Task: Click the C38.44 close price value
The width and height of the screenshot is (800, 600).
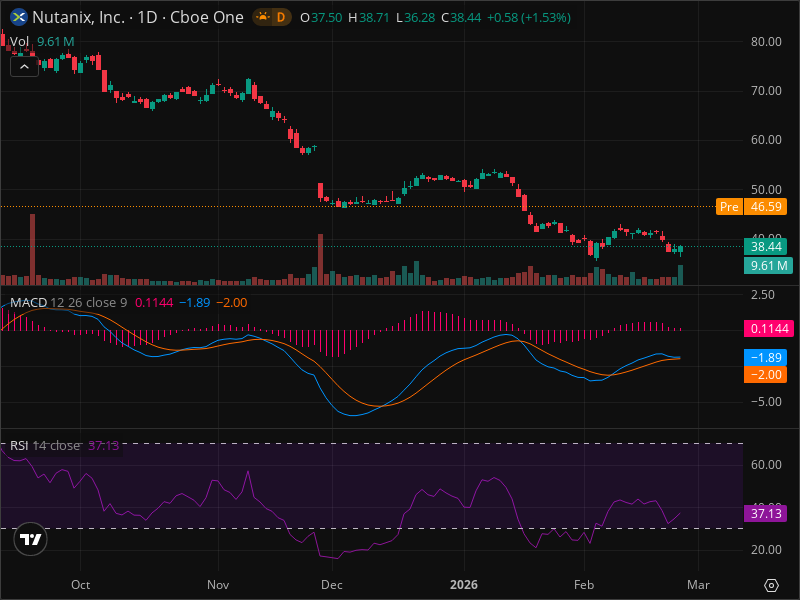Action: pos(461,17)
